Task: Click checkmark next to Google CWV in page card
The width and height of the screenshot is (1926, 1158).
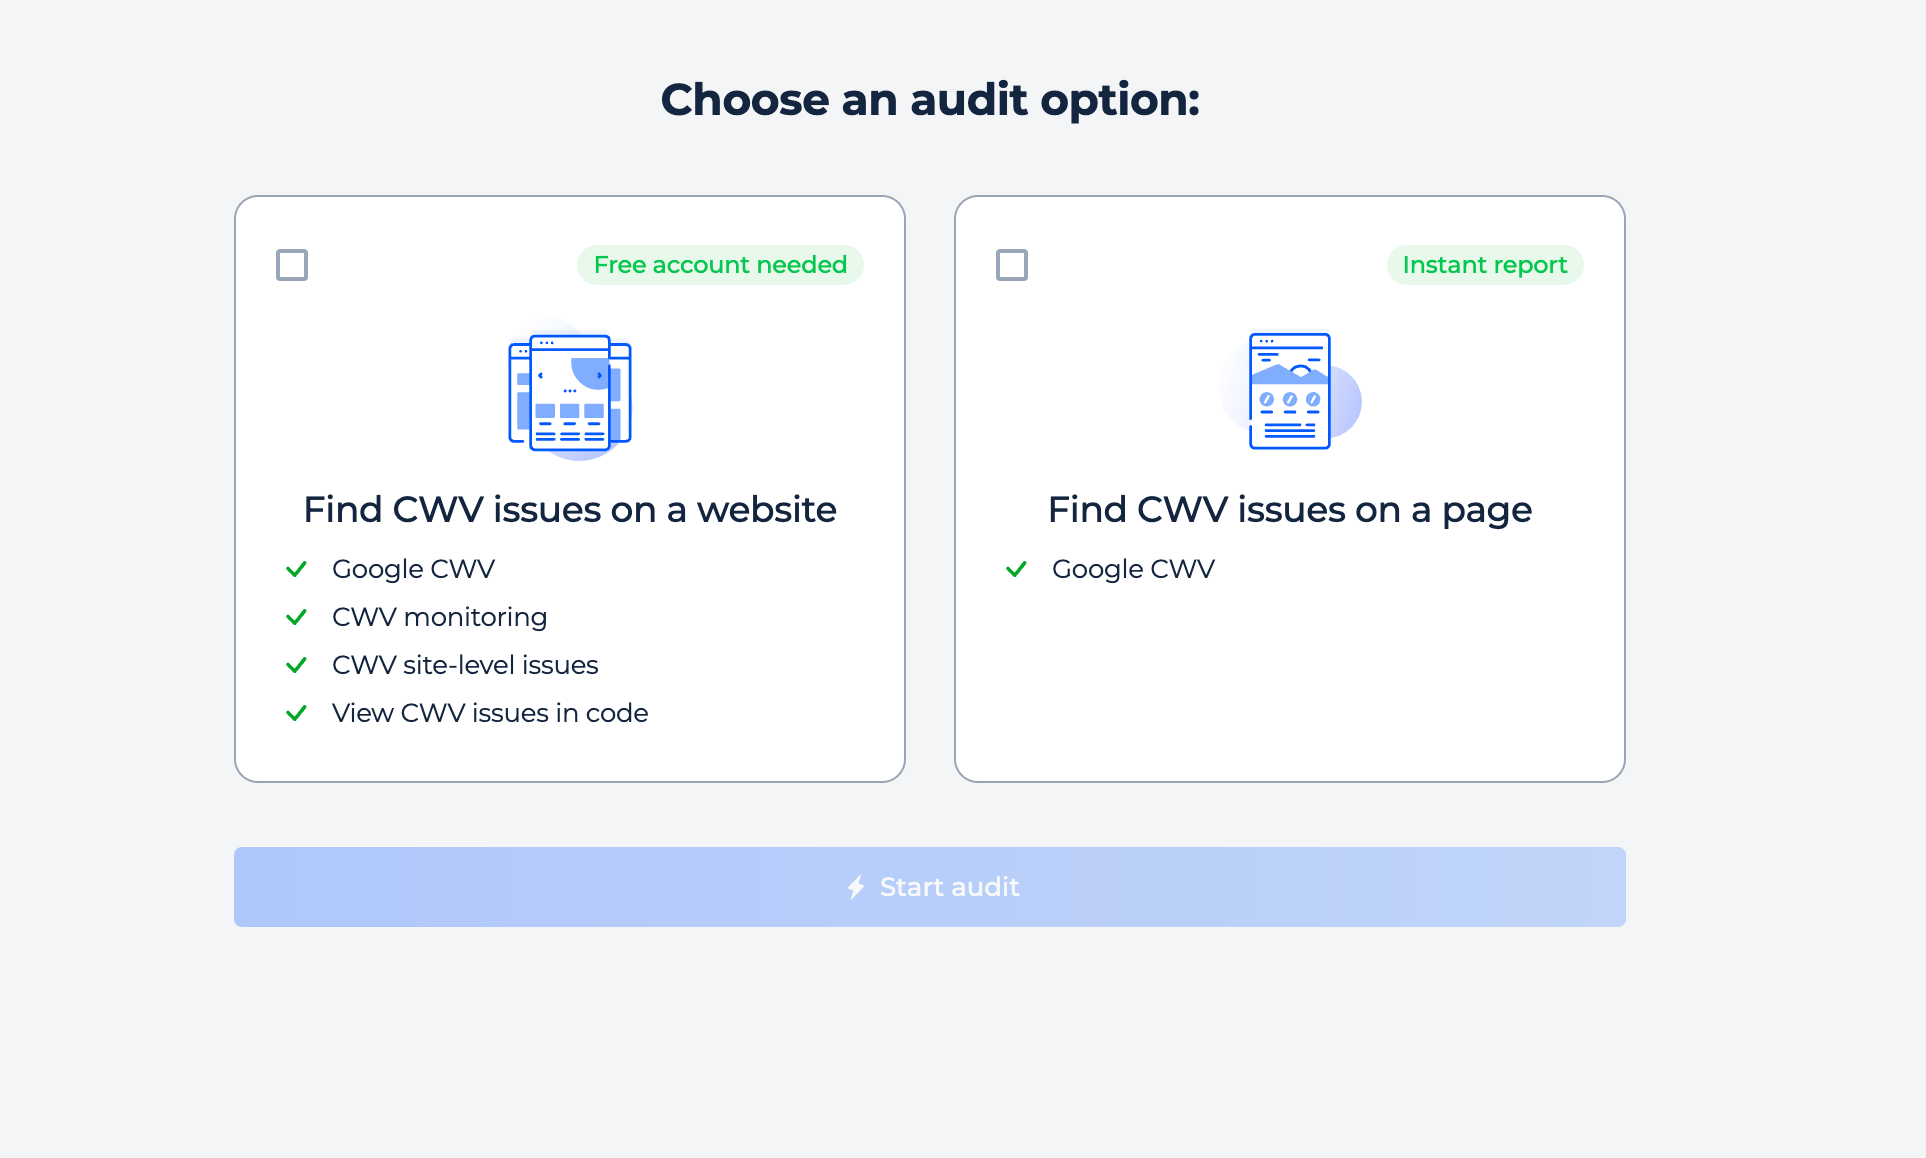Action: pos(1016,569)
